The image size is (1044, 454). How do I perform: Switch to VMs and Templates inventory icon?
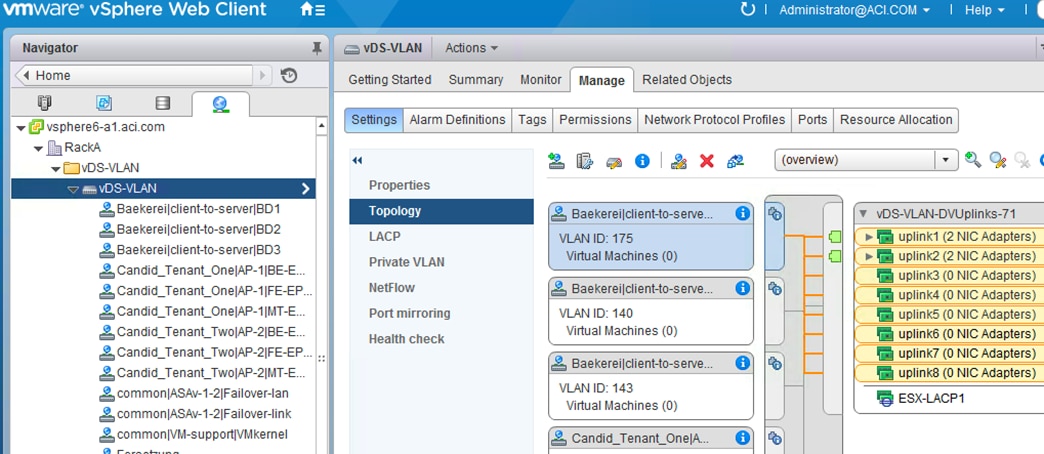point(104,103)
